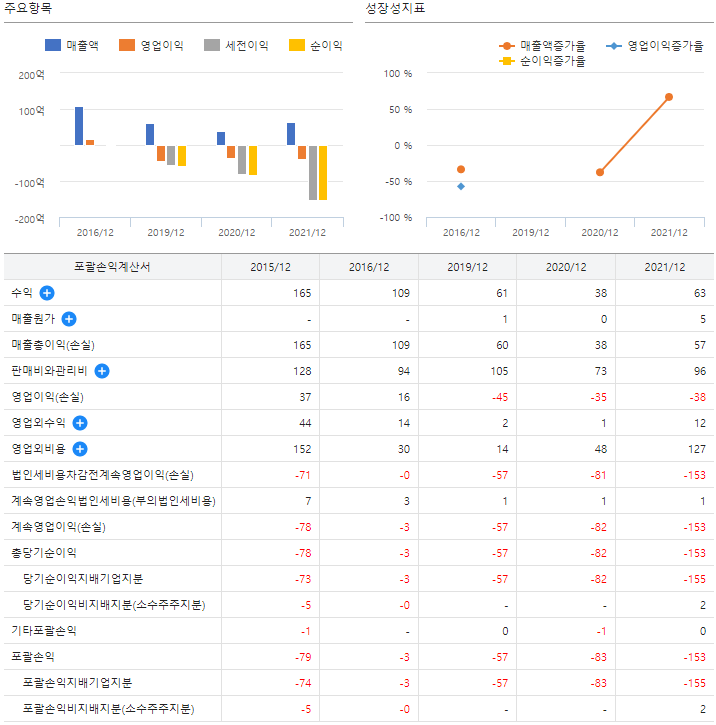Image resolution: width=716 pixels, height=725 pixels.
Task: Click the 포괄손익비지배지분(소수주주지분) row label
Action: (109, 709)
